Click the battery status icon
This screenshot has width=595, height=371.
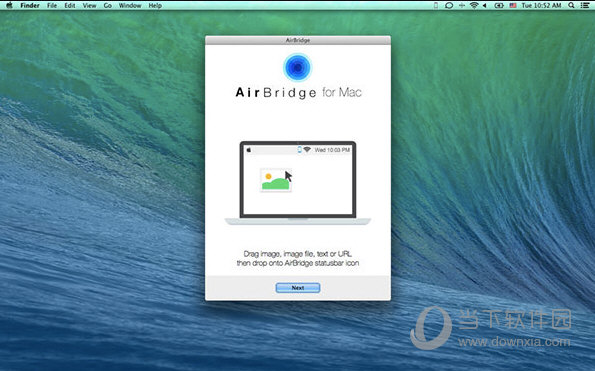(499, 5)
